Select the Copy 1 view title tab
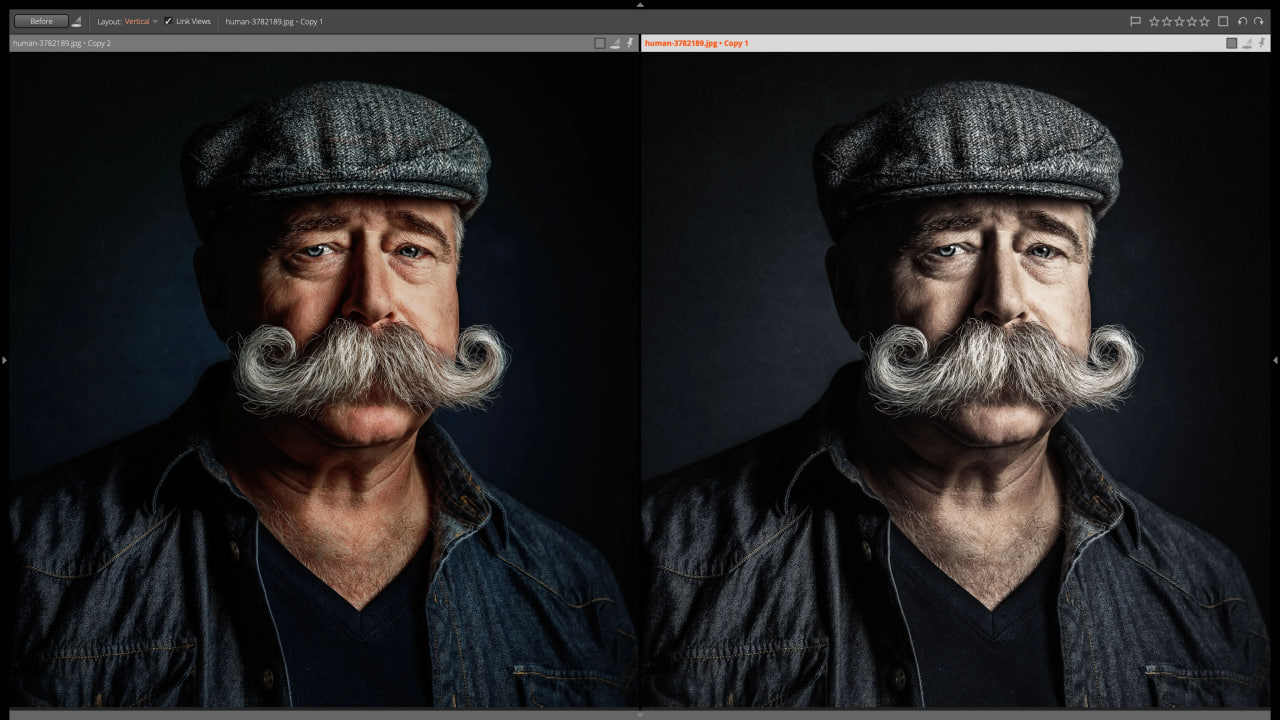The image size is (1280, 720). click(696, 43)
